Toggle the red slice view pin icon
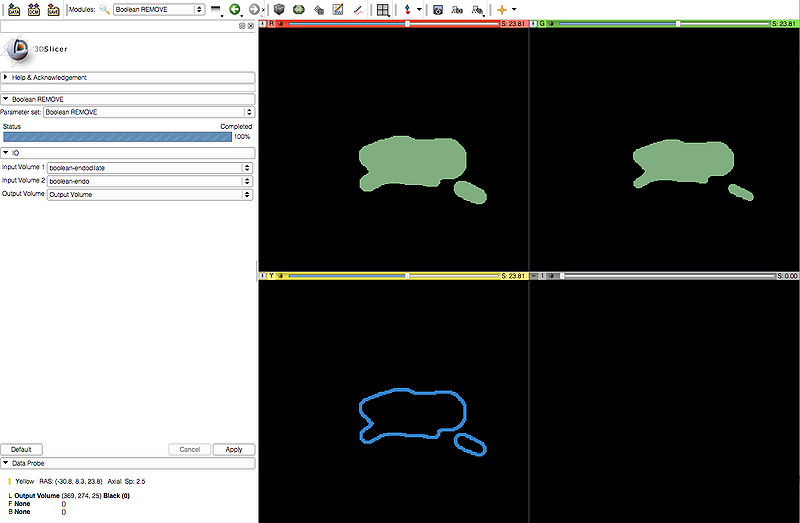The width and height of the screenshot is (800, 523). point(263,22)
